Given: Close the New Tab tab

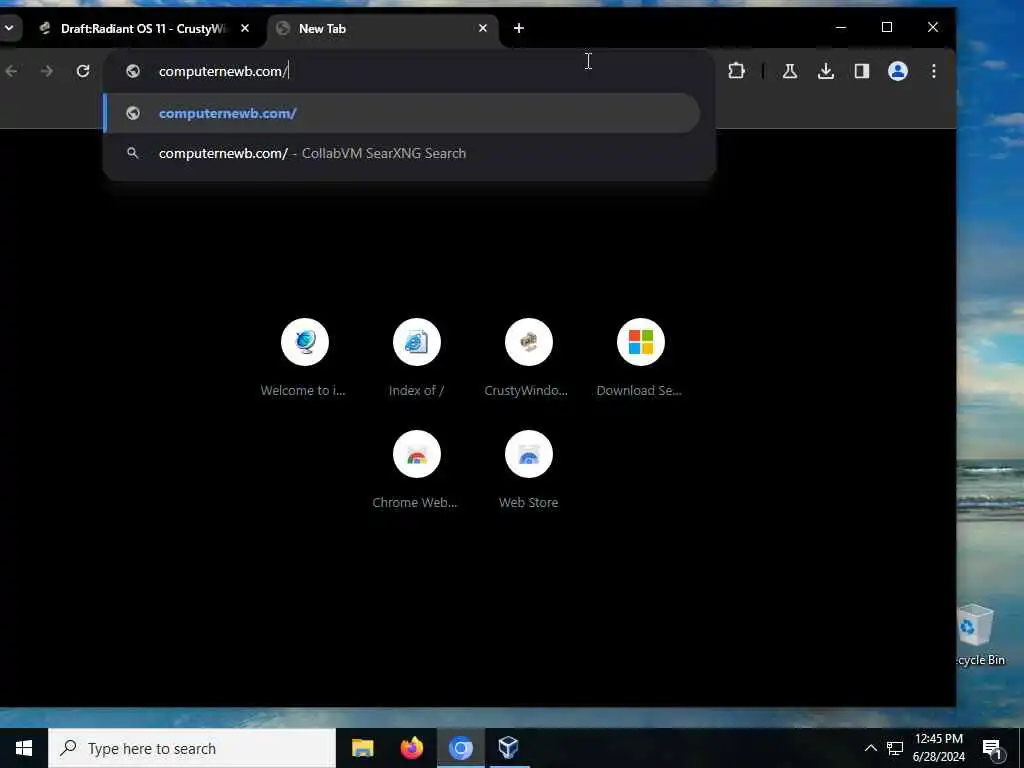Looking at the screenshot, I should click(483, 28).
